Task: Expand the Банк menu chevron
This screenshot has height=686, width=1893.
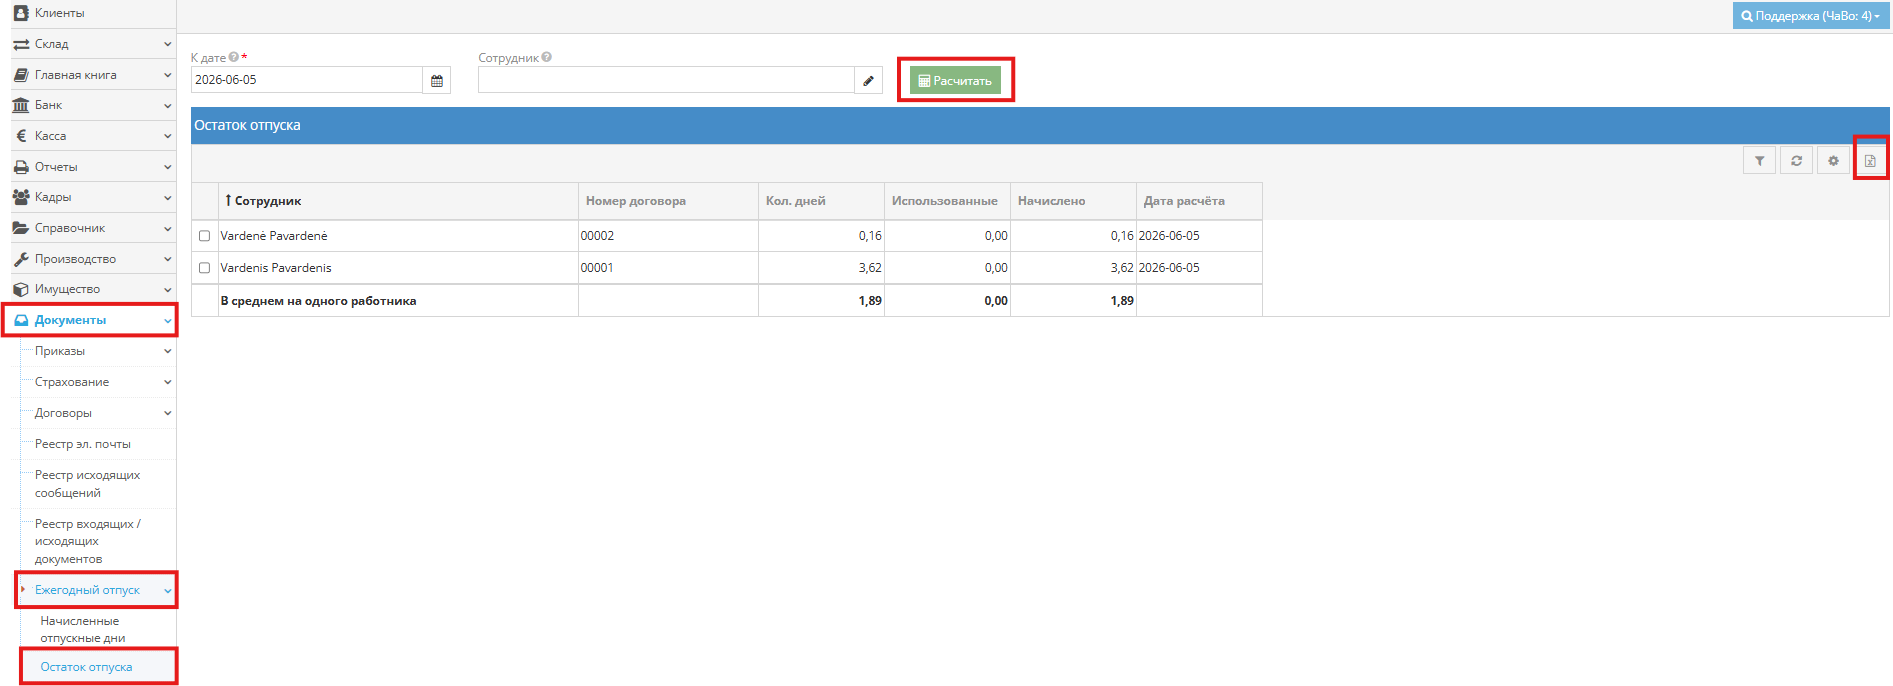Action: [167, 105]
